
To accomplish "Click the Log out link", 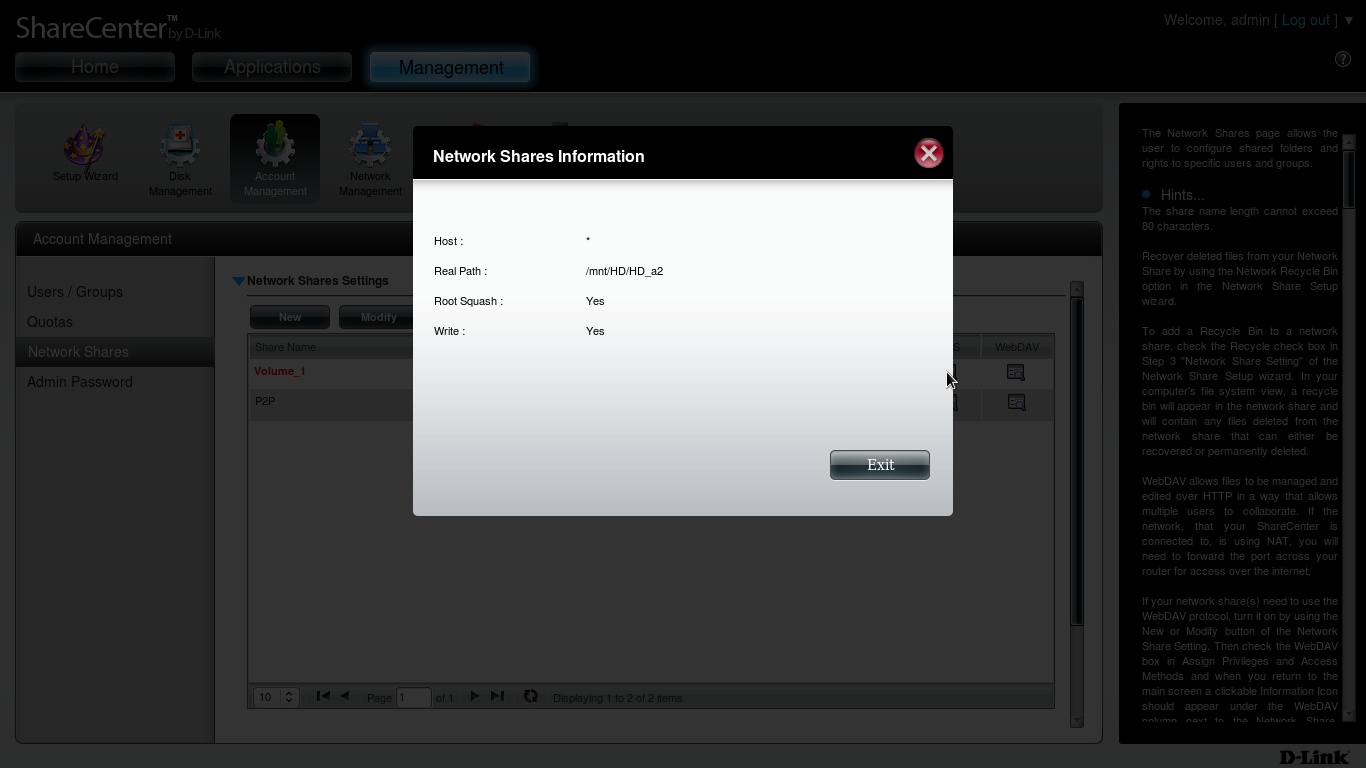I will click(x=1306, y=20).
